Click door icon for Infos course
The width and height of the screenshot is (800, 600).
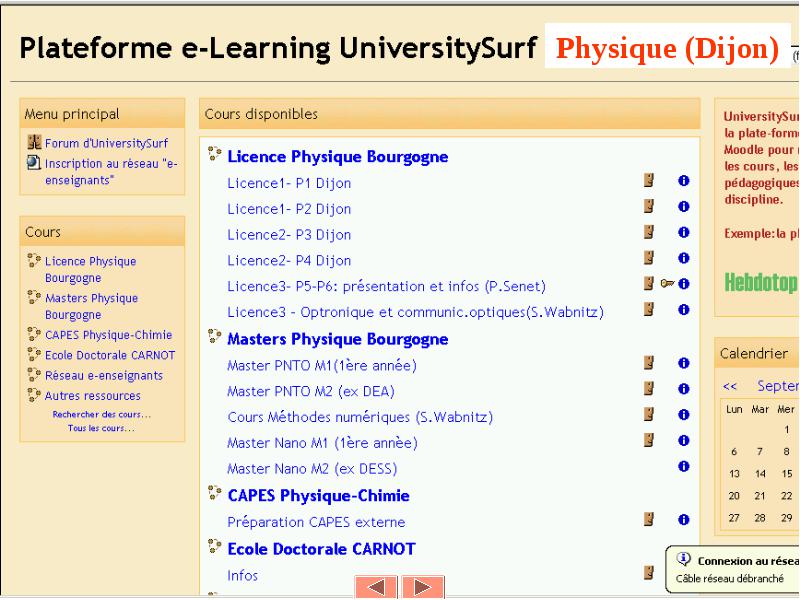pos(649,573)
